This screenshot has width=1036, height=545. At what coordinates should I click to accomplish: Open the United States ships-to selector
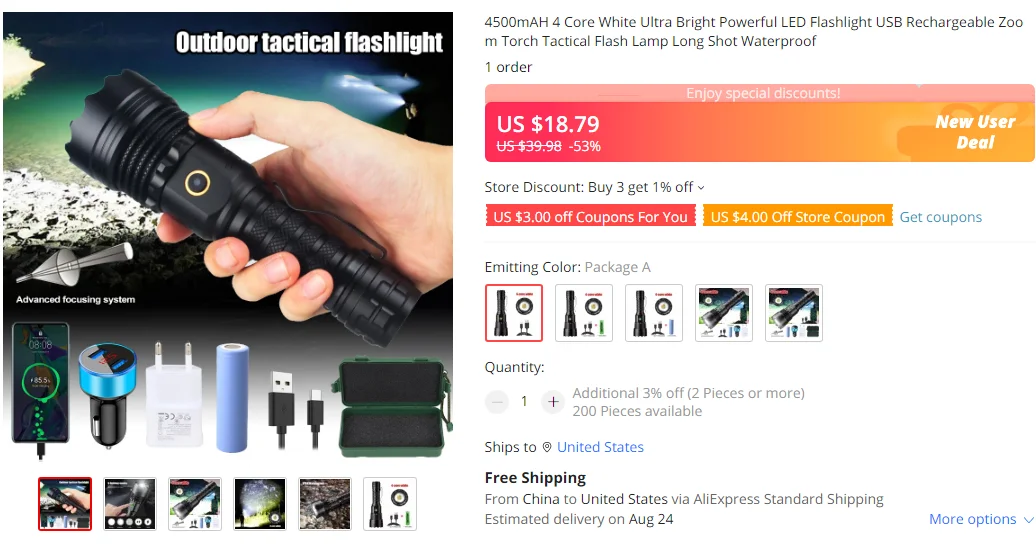pos(600,447)
